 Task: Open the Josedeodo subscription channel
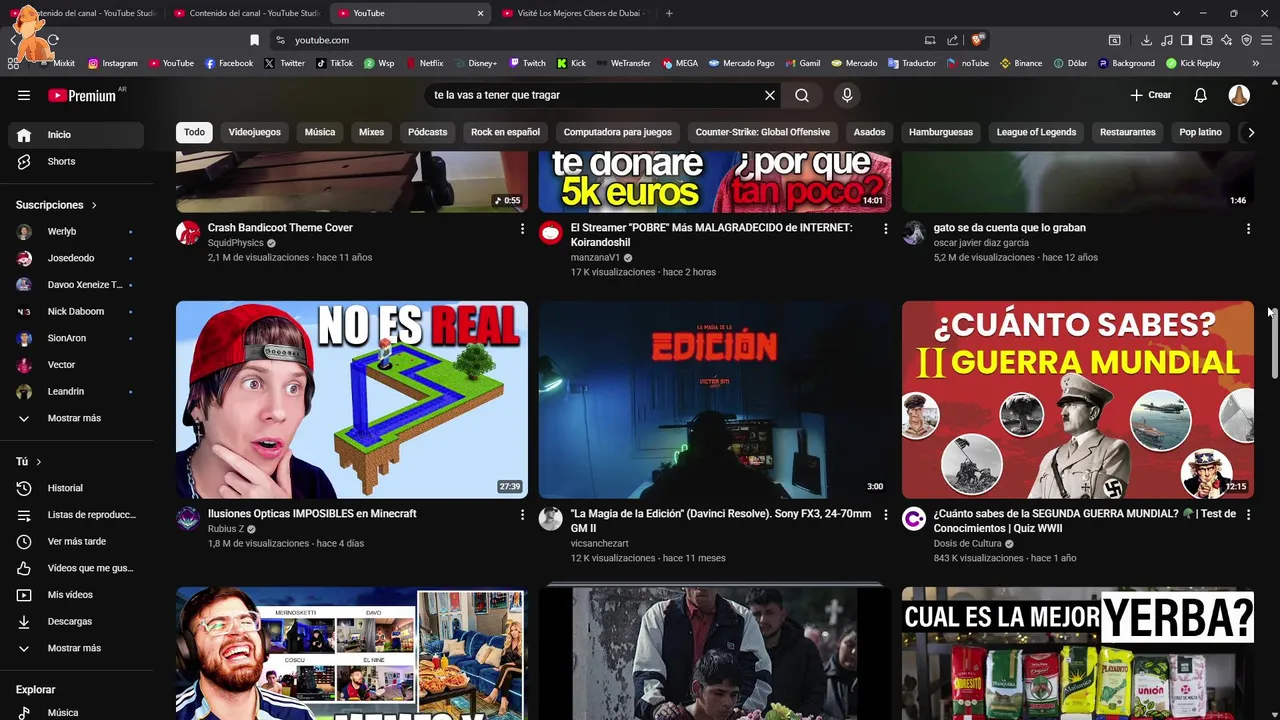click(x=76, y=258)
